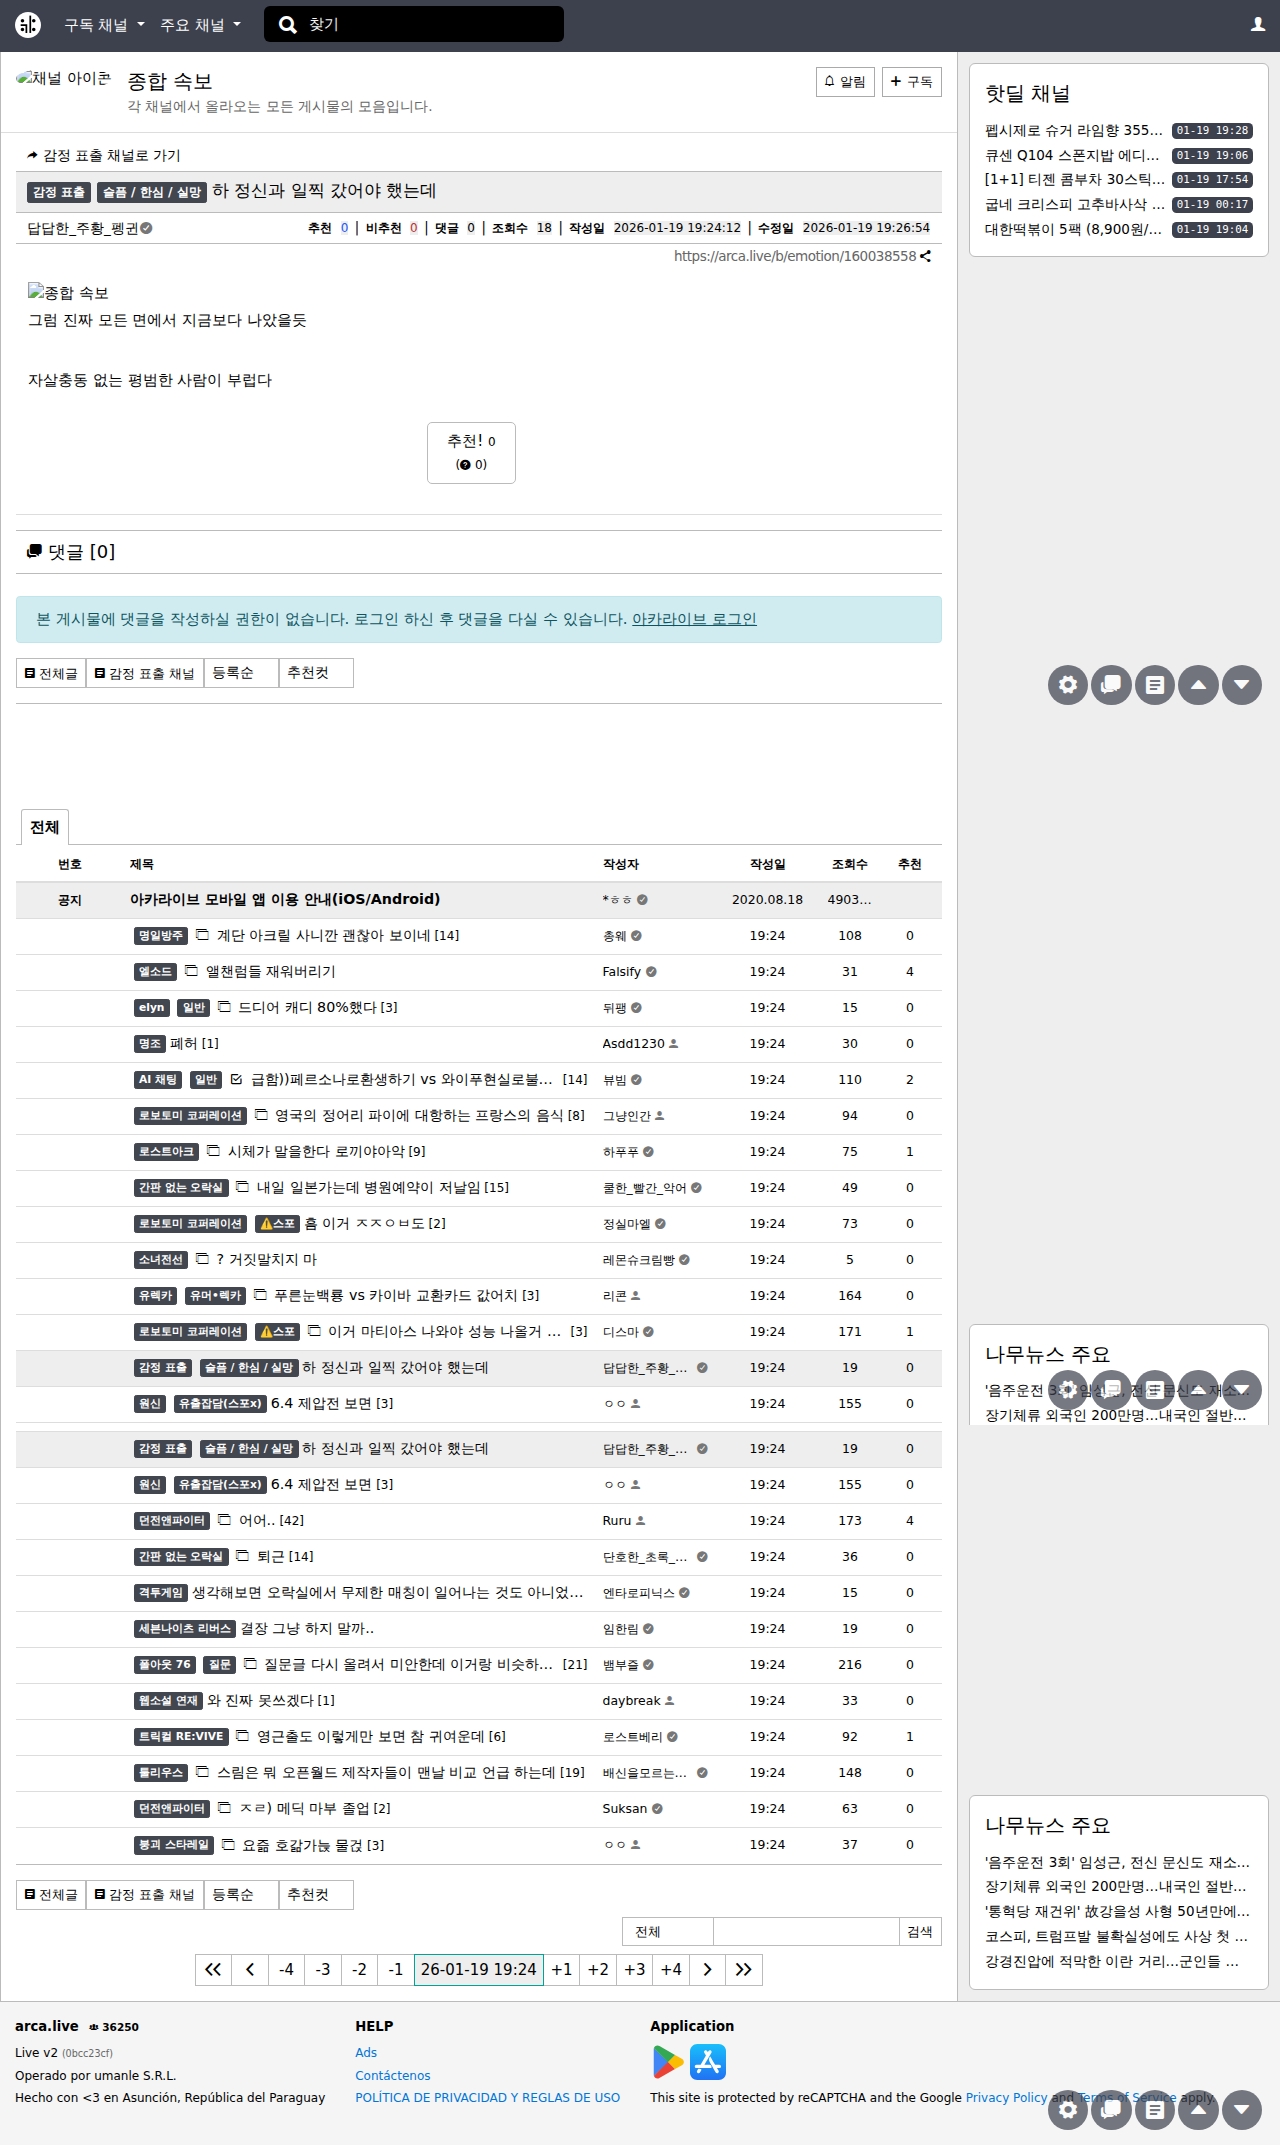Open post 영근출도 이렇게만 보면 참 귀여운데
The height and width of the screenshot is (2145, 1280).
click(371, 1737)
